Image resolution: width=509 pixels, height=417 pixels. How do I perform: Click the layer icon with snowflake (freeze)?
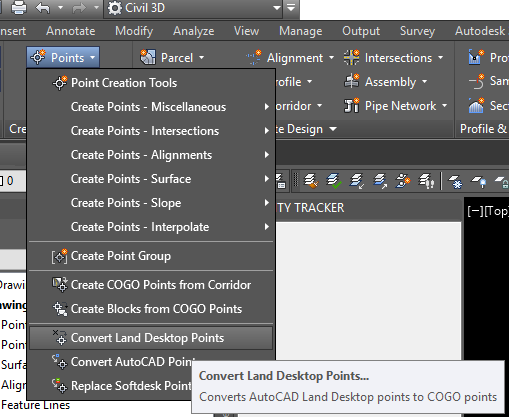[455, 182]
